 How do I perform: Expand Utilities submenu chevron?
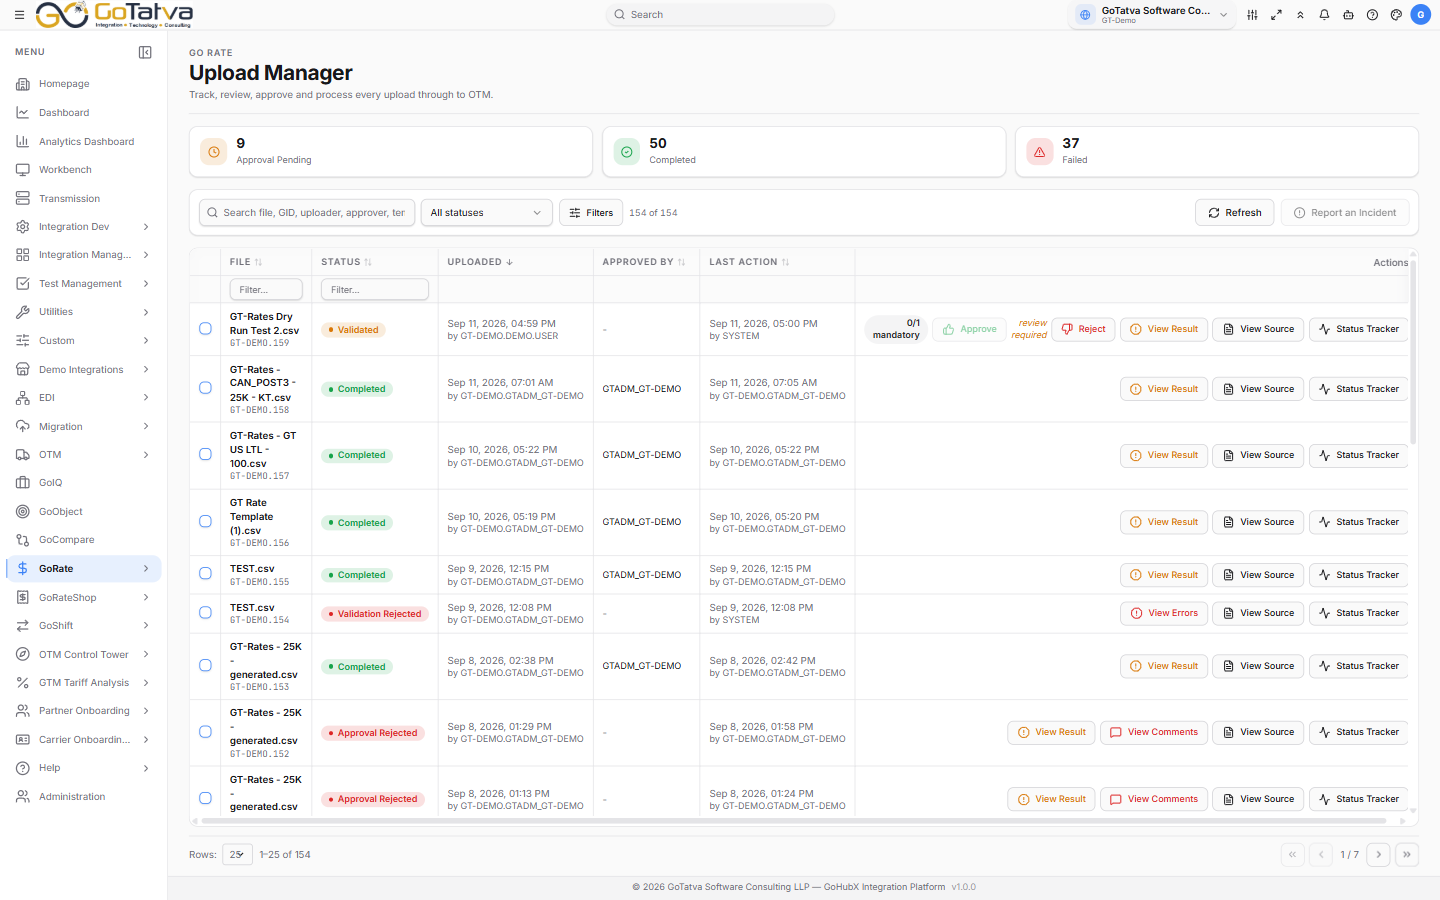[x=146, y=312]
